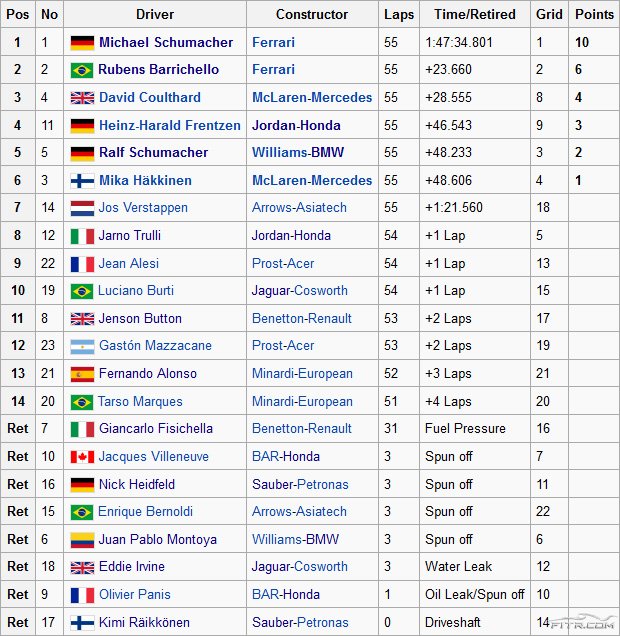
Task: Open the Michael Schumacher driver link
Action: click(x=166, y=43)
